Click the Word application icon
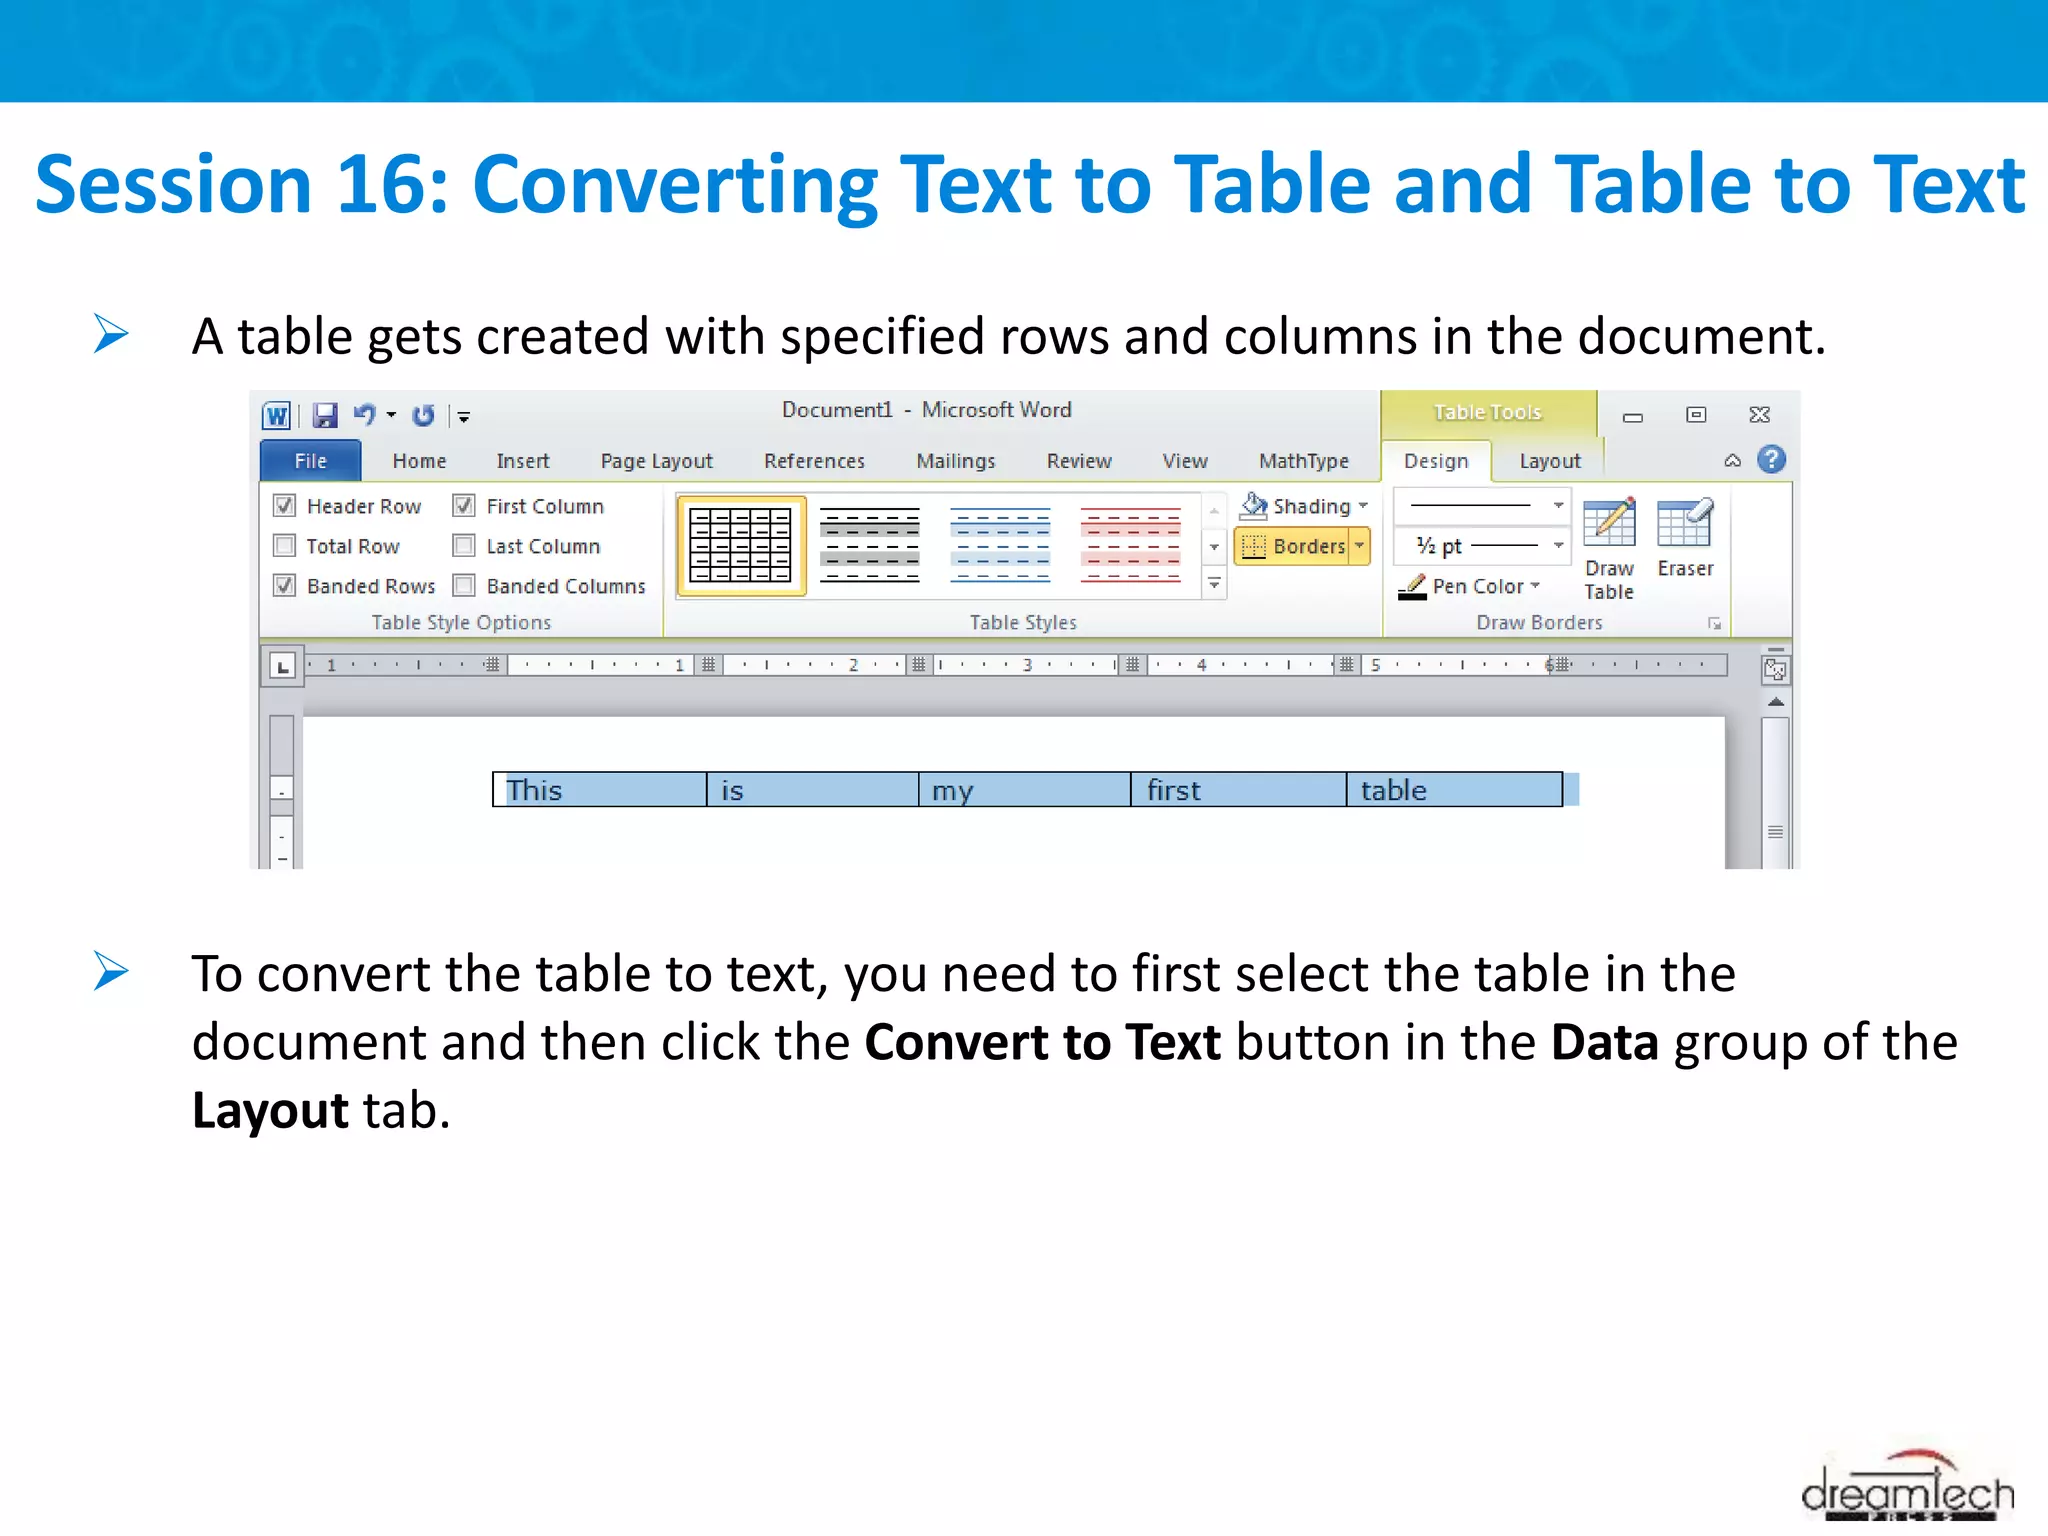The height and width of the screenshot is (1536, 2048). [276, 415]
